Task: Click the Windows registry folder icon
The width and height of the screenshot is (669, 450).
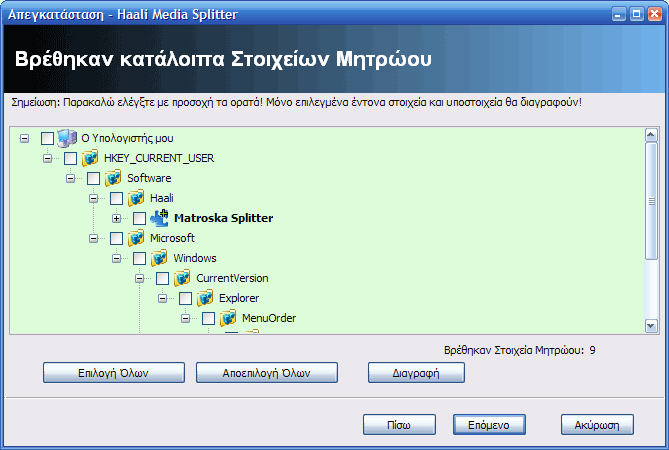Action: [x=159, y=258]
